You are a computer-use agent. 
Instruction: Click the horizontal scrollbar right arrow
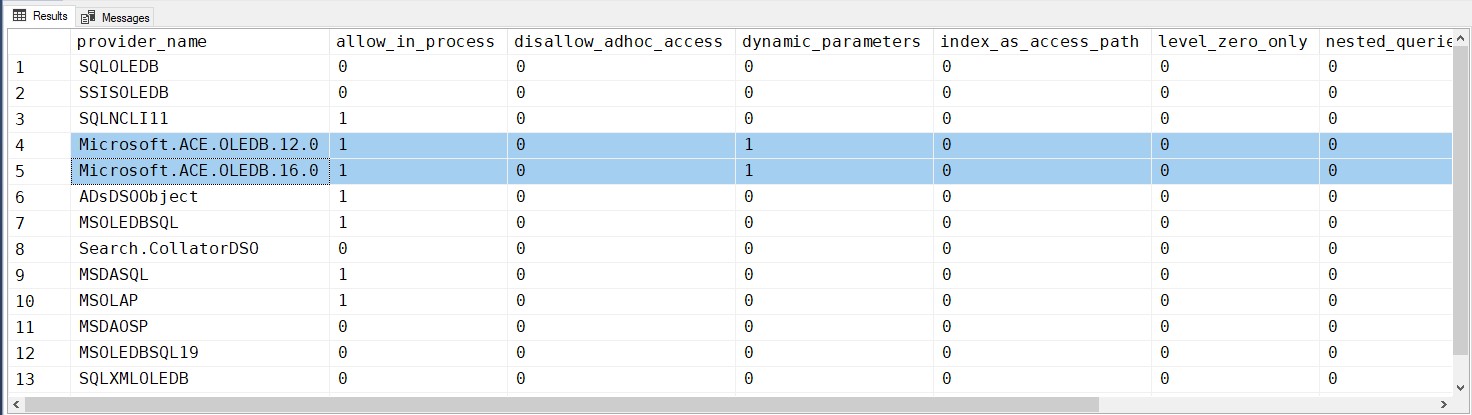pos(1445,405)
